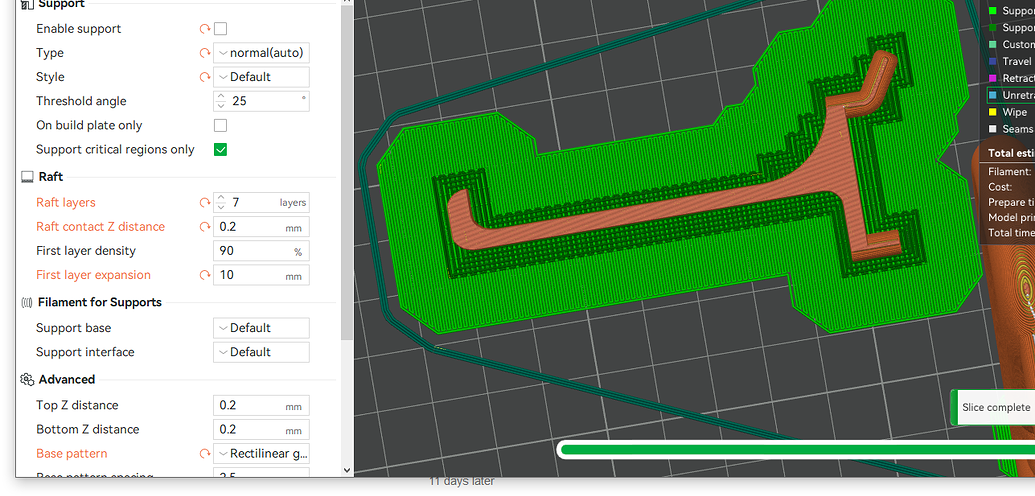Click the Travel legend label
This screenshot has height=496, width=1035.
(x=1017, y=61)
